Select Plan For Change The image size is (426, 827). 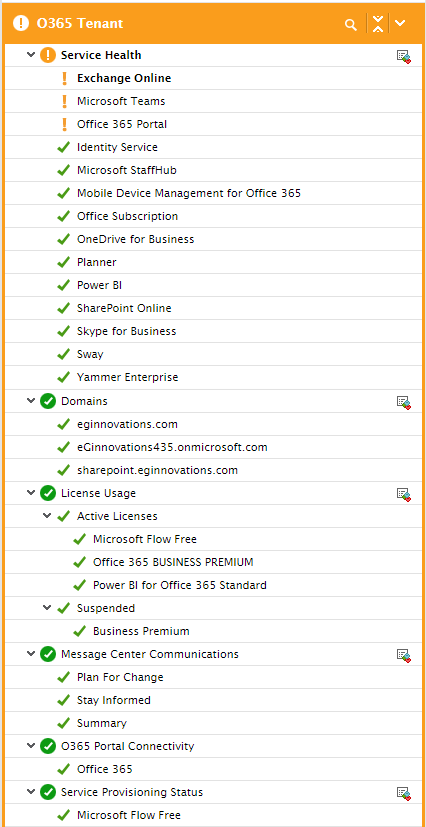click(120, 677)
